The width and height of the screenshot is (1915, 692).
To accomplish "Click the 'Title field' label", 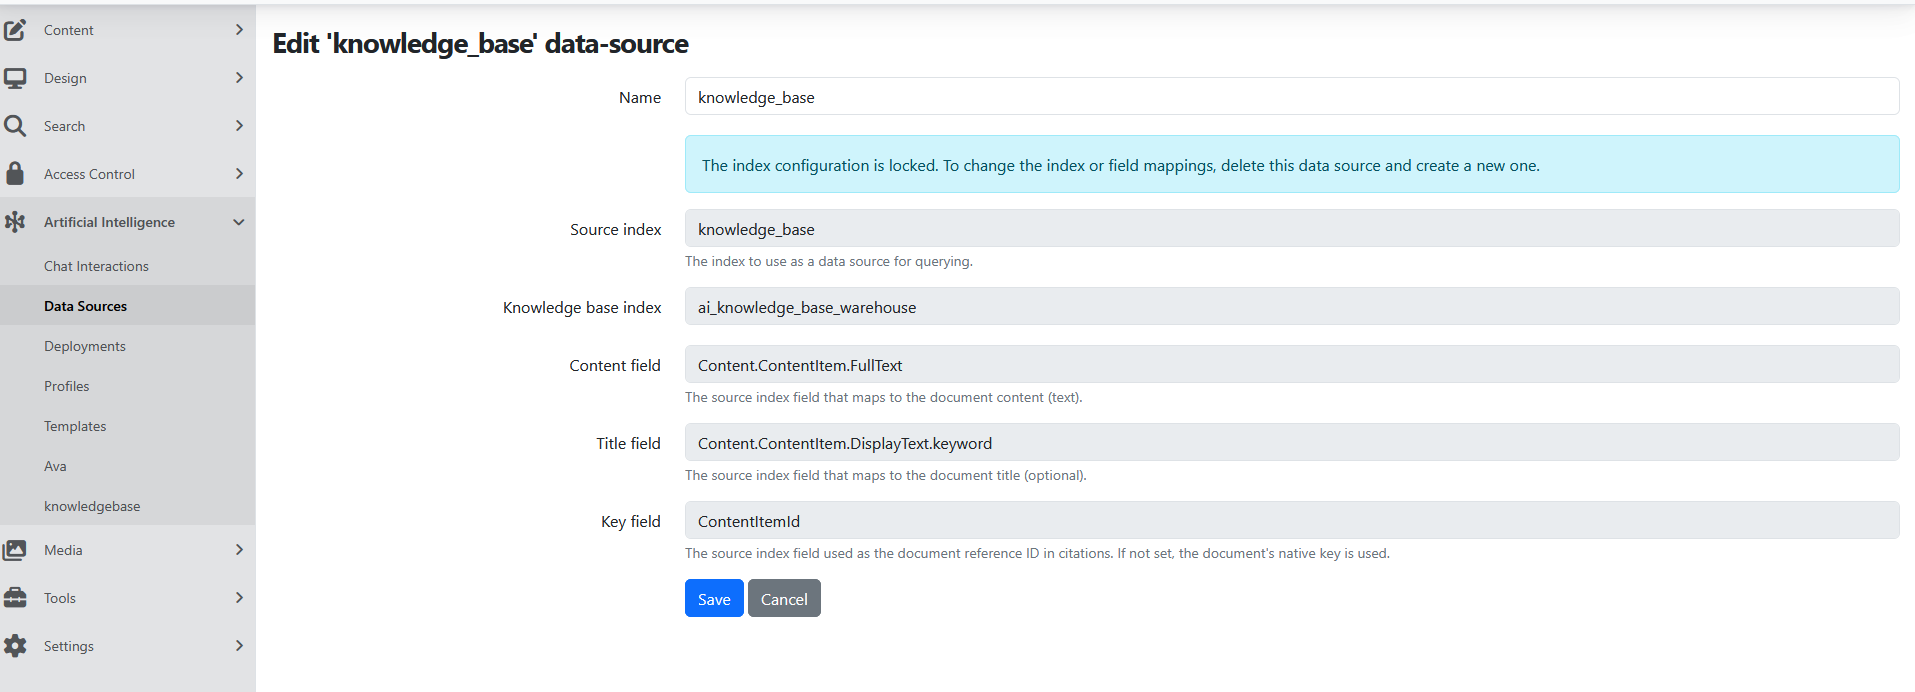I will 628,443.
